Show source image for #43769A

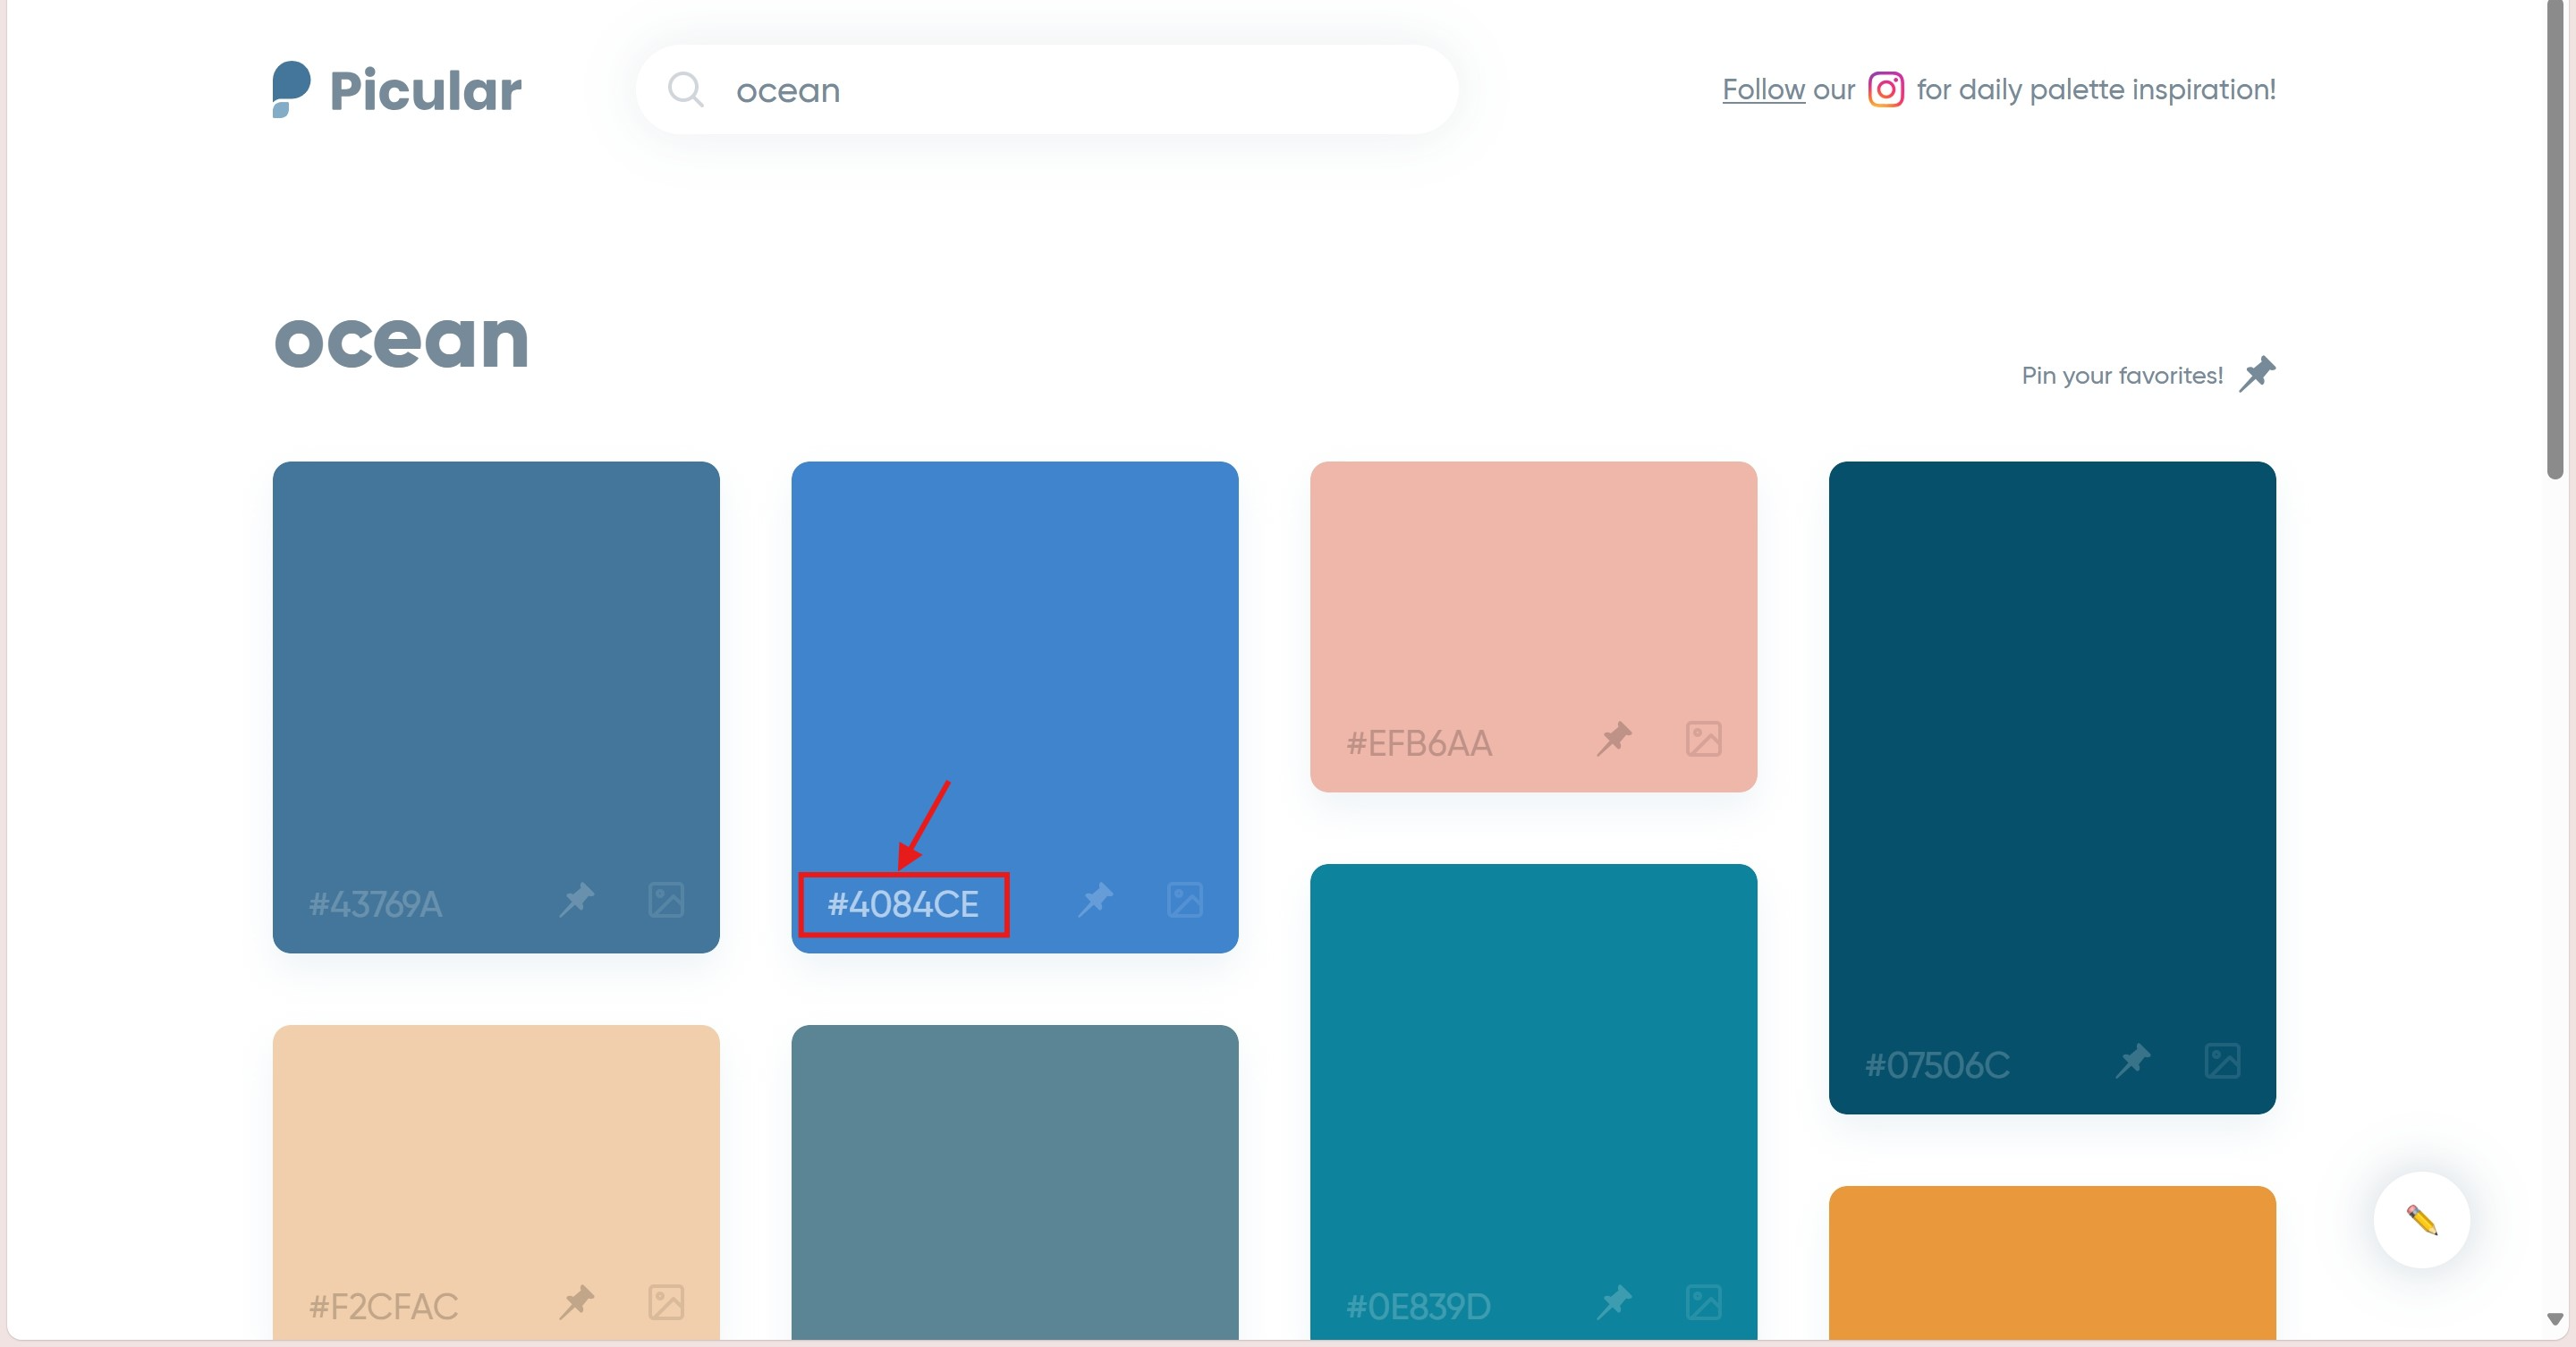[666, 899]
